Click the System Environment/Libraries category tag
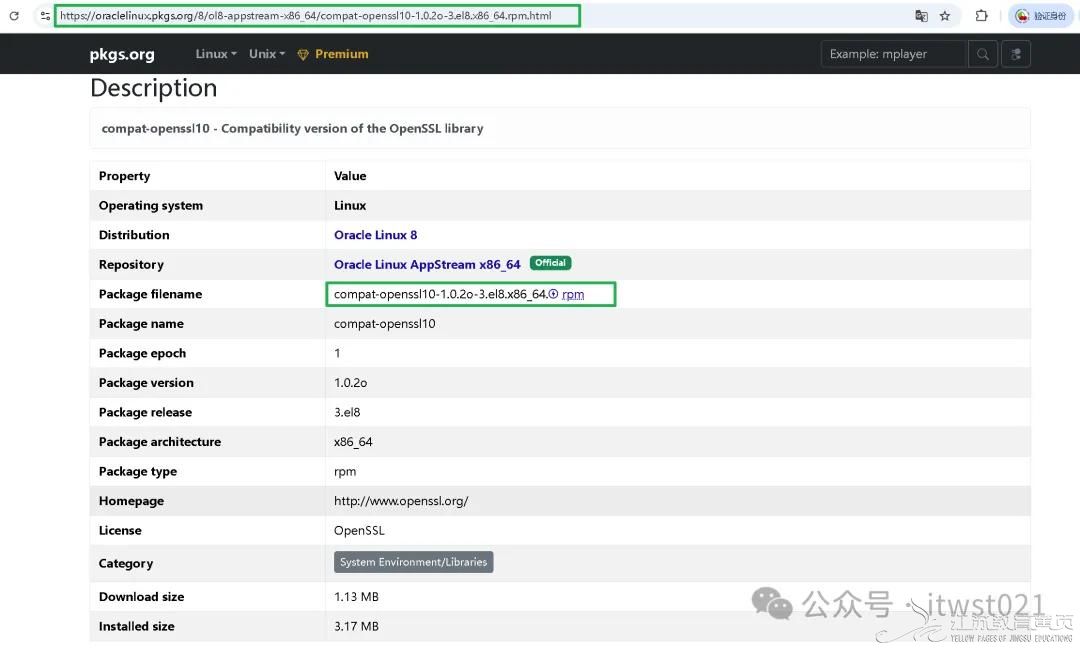 click(413, 562)
